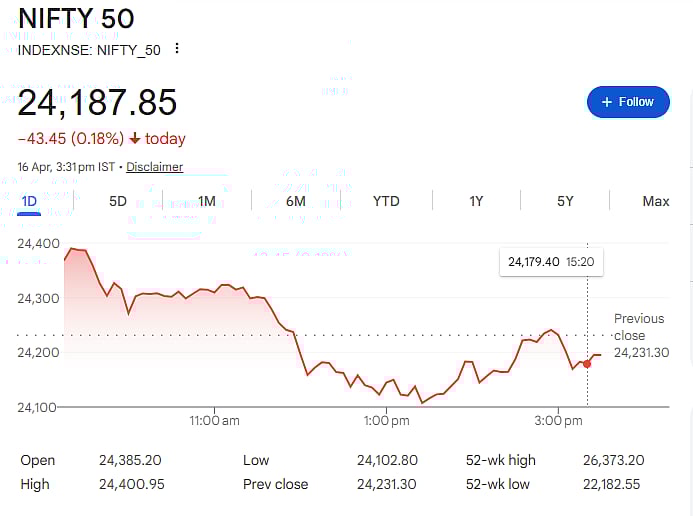Image resolution: width=693 pixels, height=516 pixels.
Task: Follow the NIFTY 50 index
Action: [628, 102]
